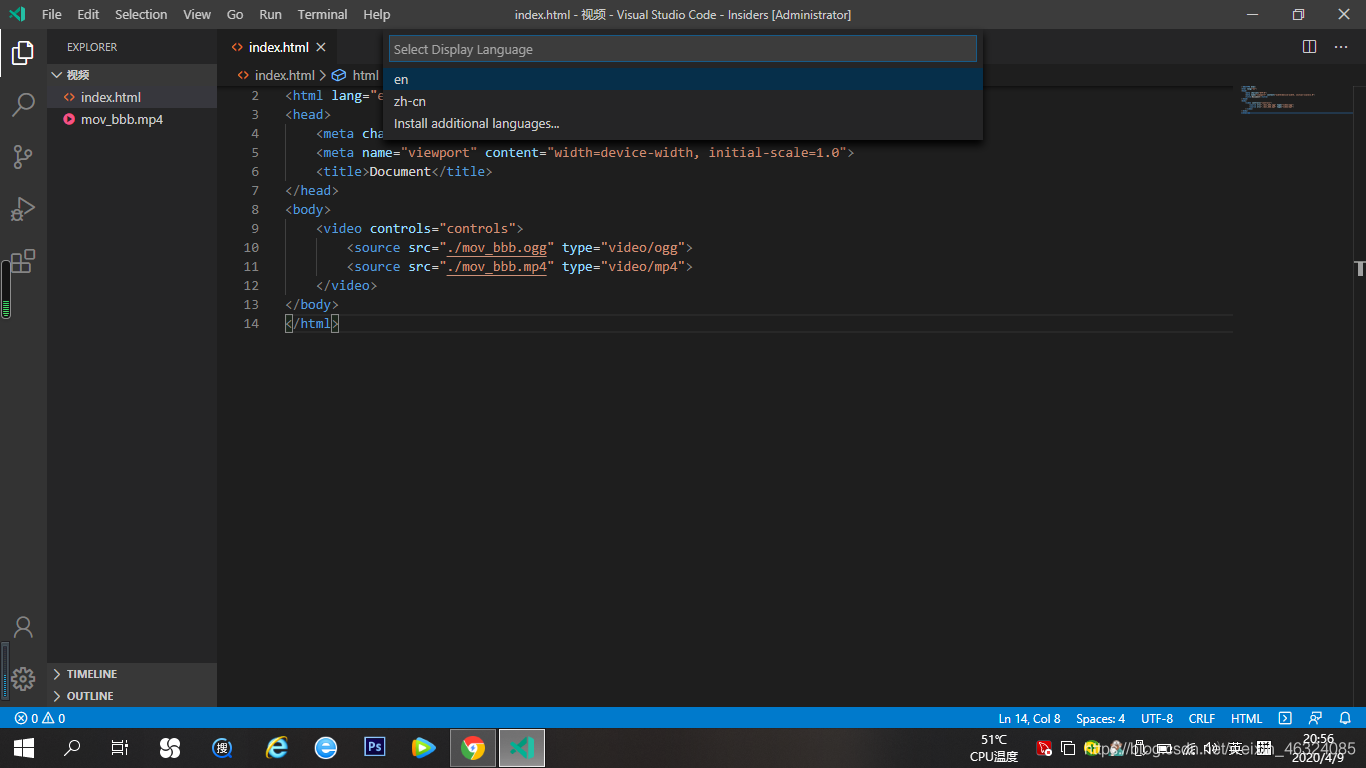Launch Google Chrome from the taskbar
Image resolution: width=1366 pixels, height=768 pixels.
[x=472, y=747]
